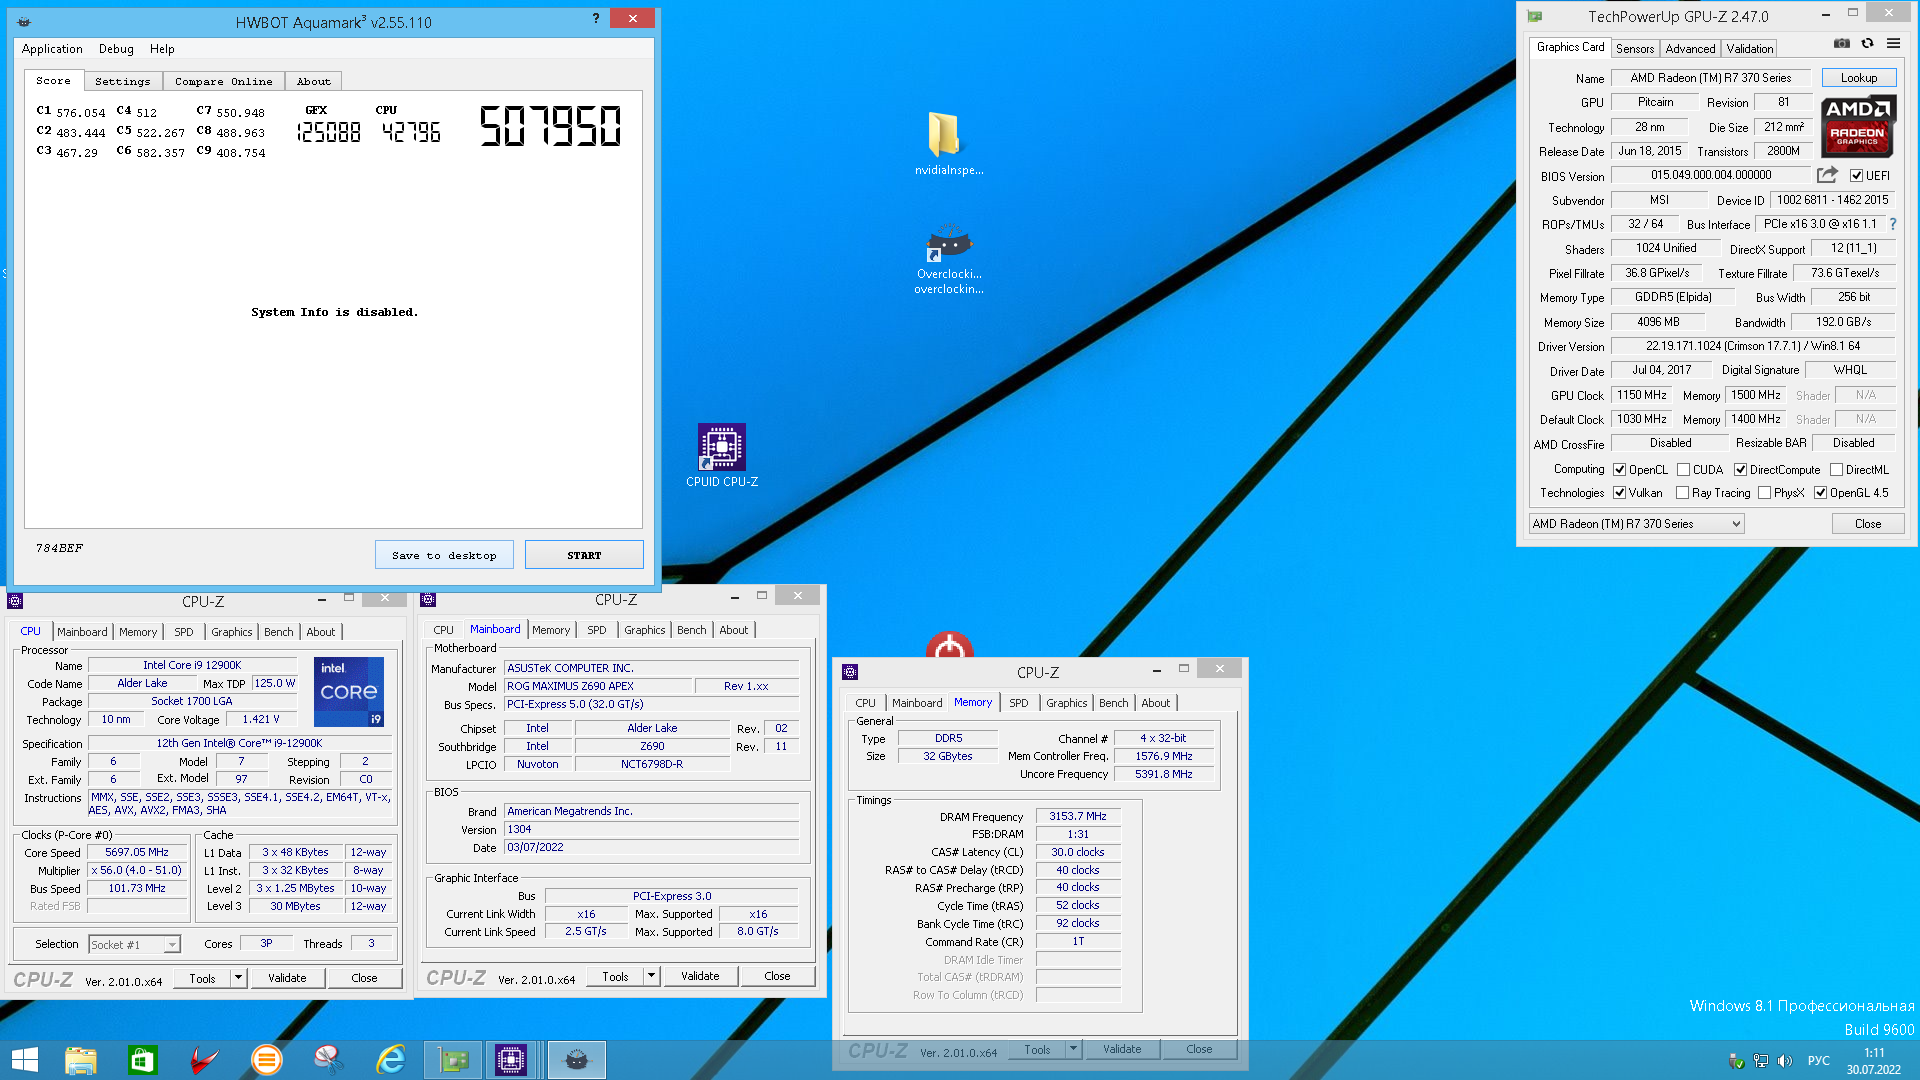
Task: Launch Internet Explorer from the taskbar
Action: (390, 1060)
